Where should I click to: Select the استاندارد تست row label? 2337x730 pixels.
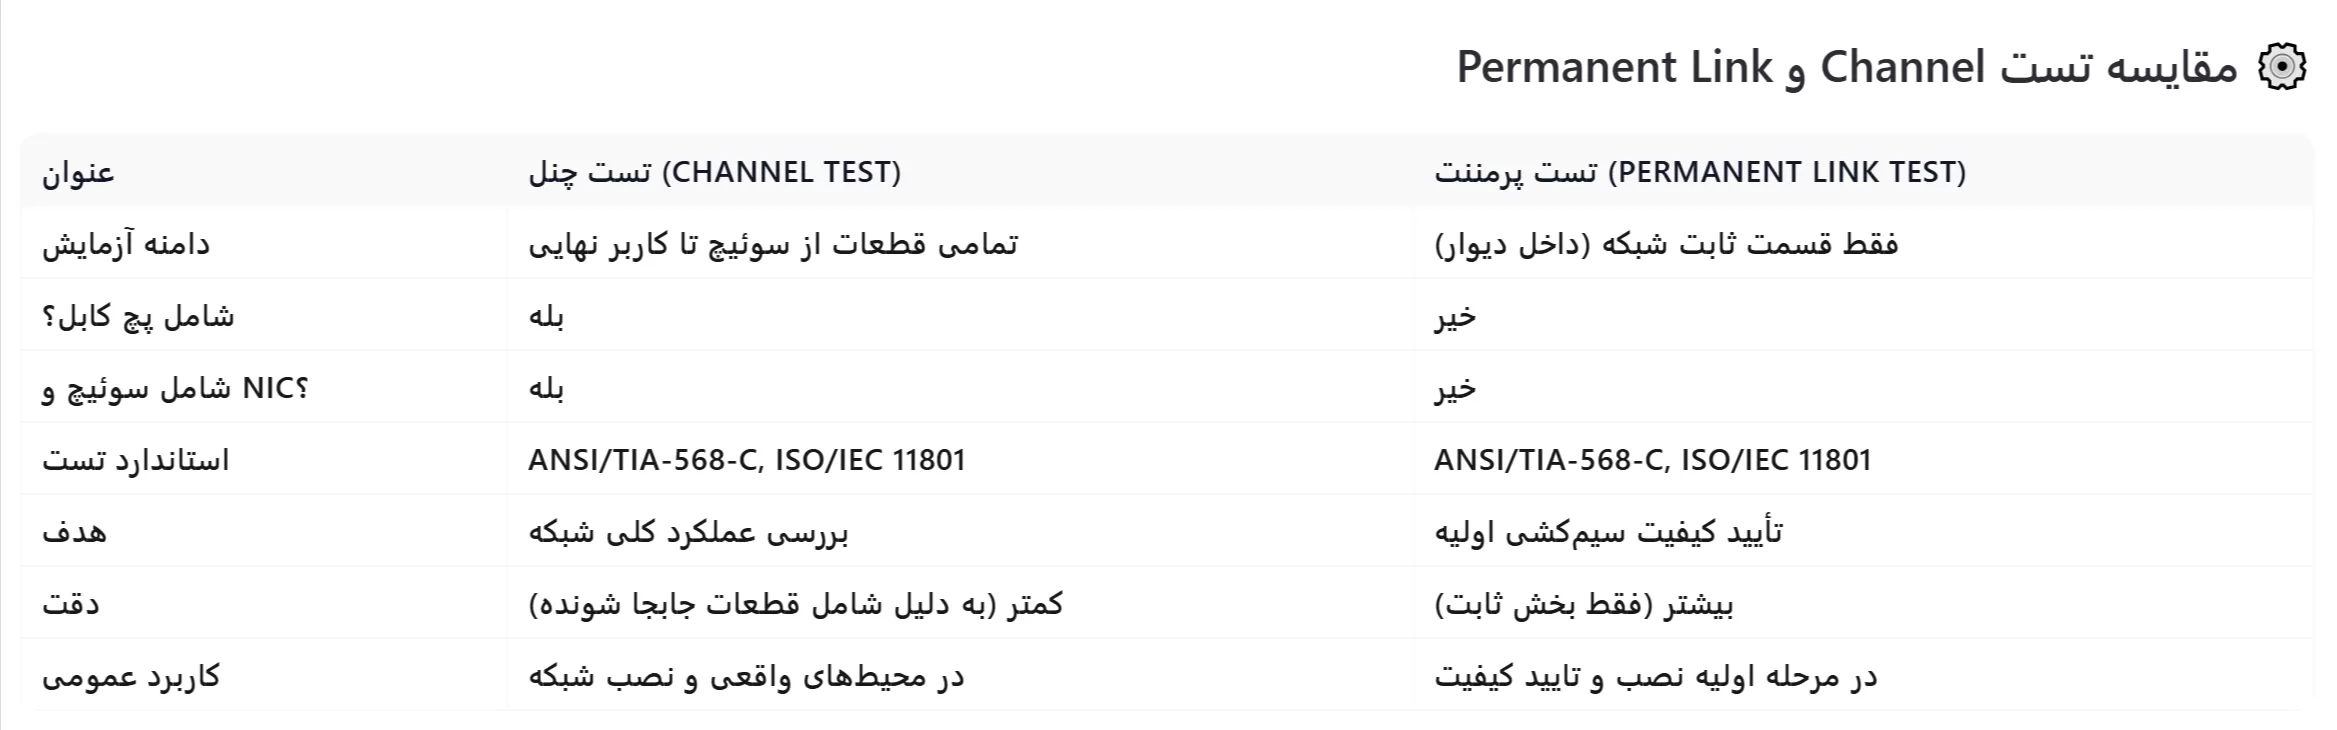[x=135, y=460]
